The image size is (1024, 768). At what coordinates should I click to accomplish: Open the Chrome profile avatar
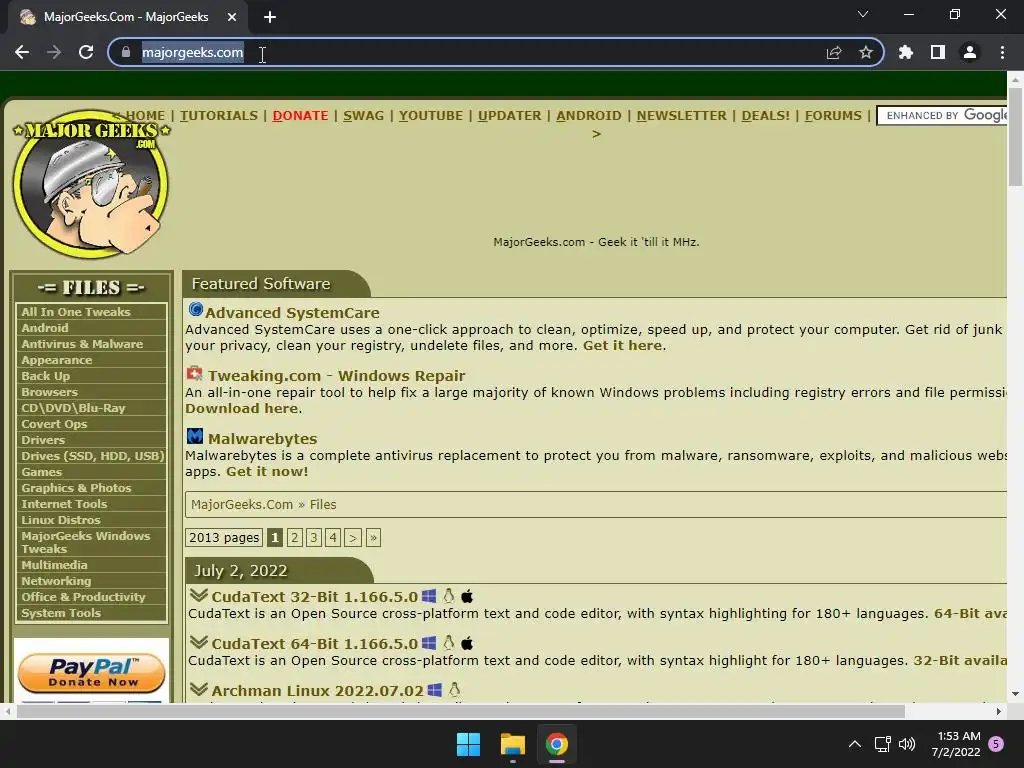[970, 52]
